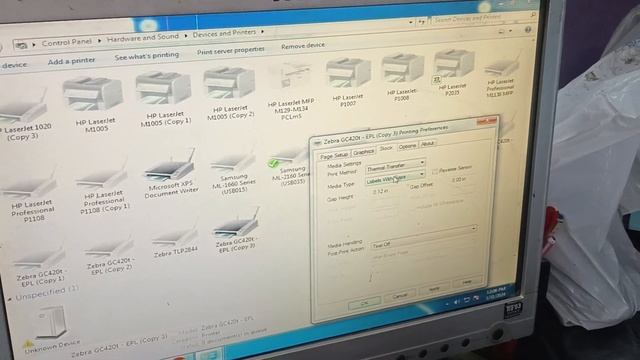Click Add a printer in toolbar
This screenshot has height=360, width=640.
71,61
